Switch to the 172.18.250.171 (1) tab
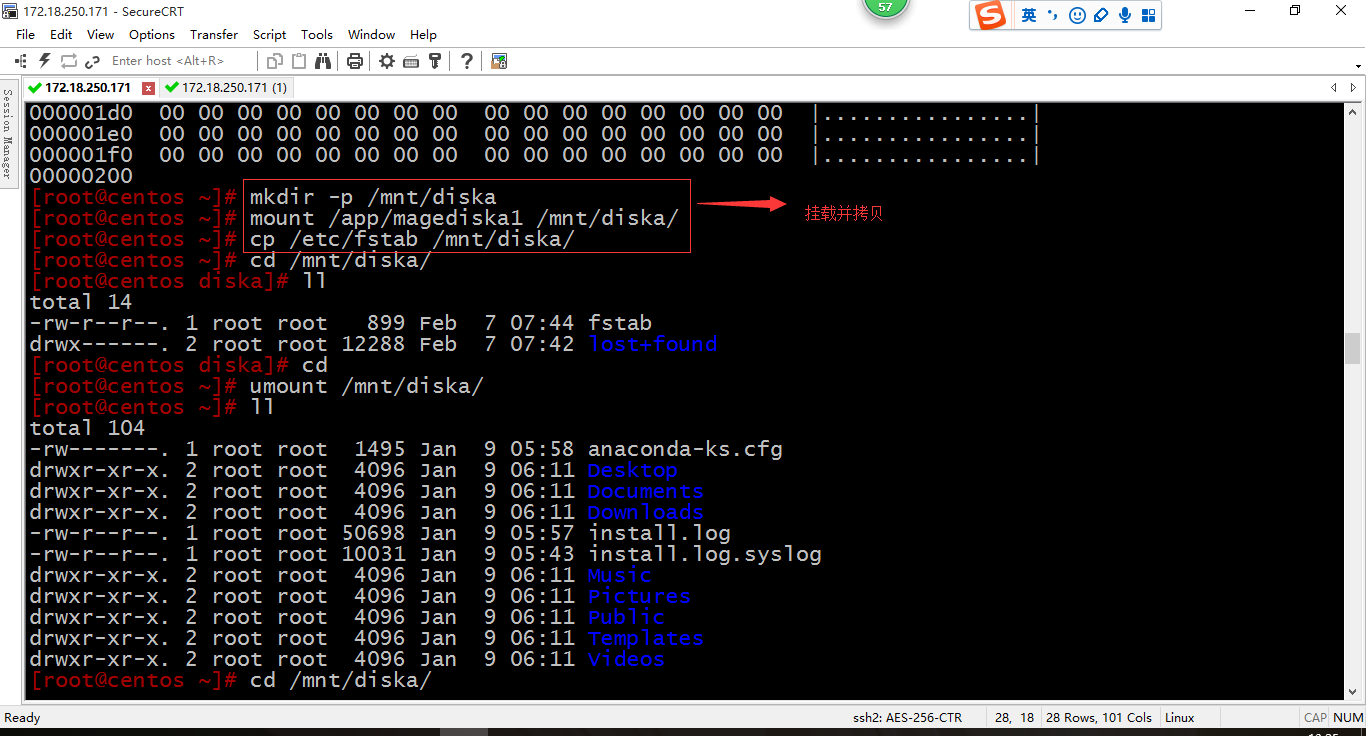 (229, 88)
